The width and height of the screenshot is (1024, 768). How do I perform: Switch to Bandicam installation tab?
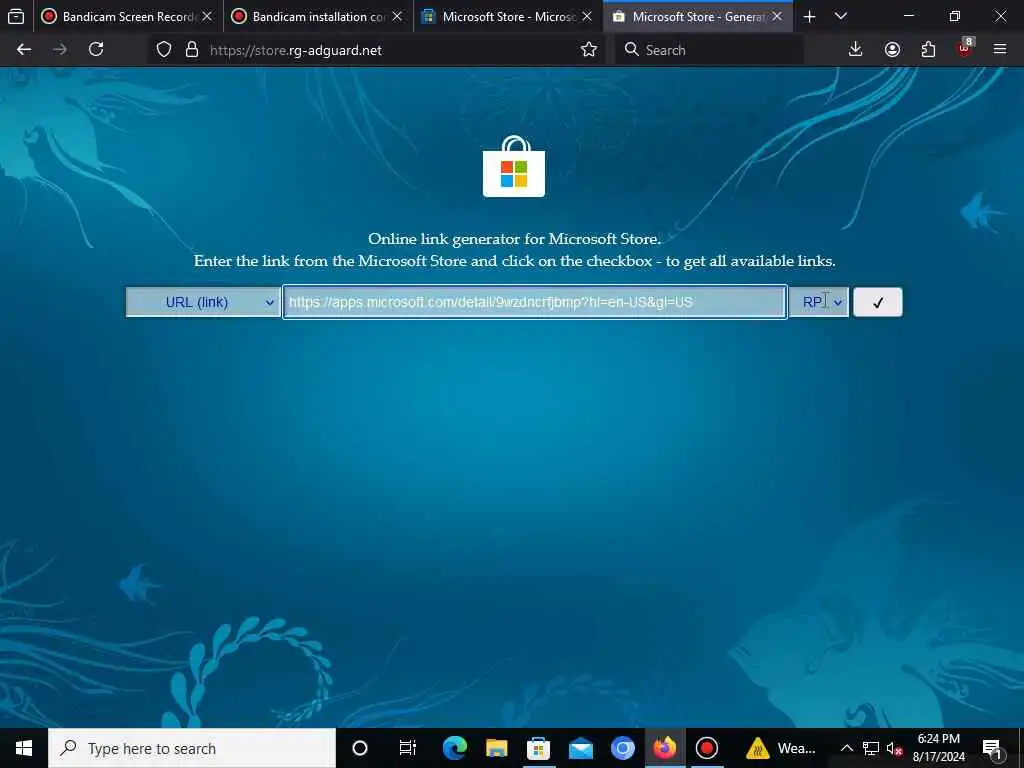(318, 16)
